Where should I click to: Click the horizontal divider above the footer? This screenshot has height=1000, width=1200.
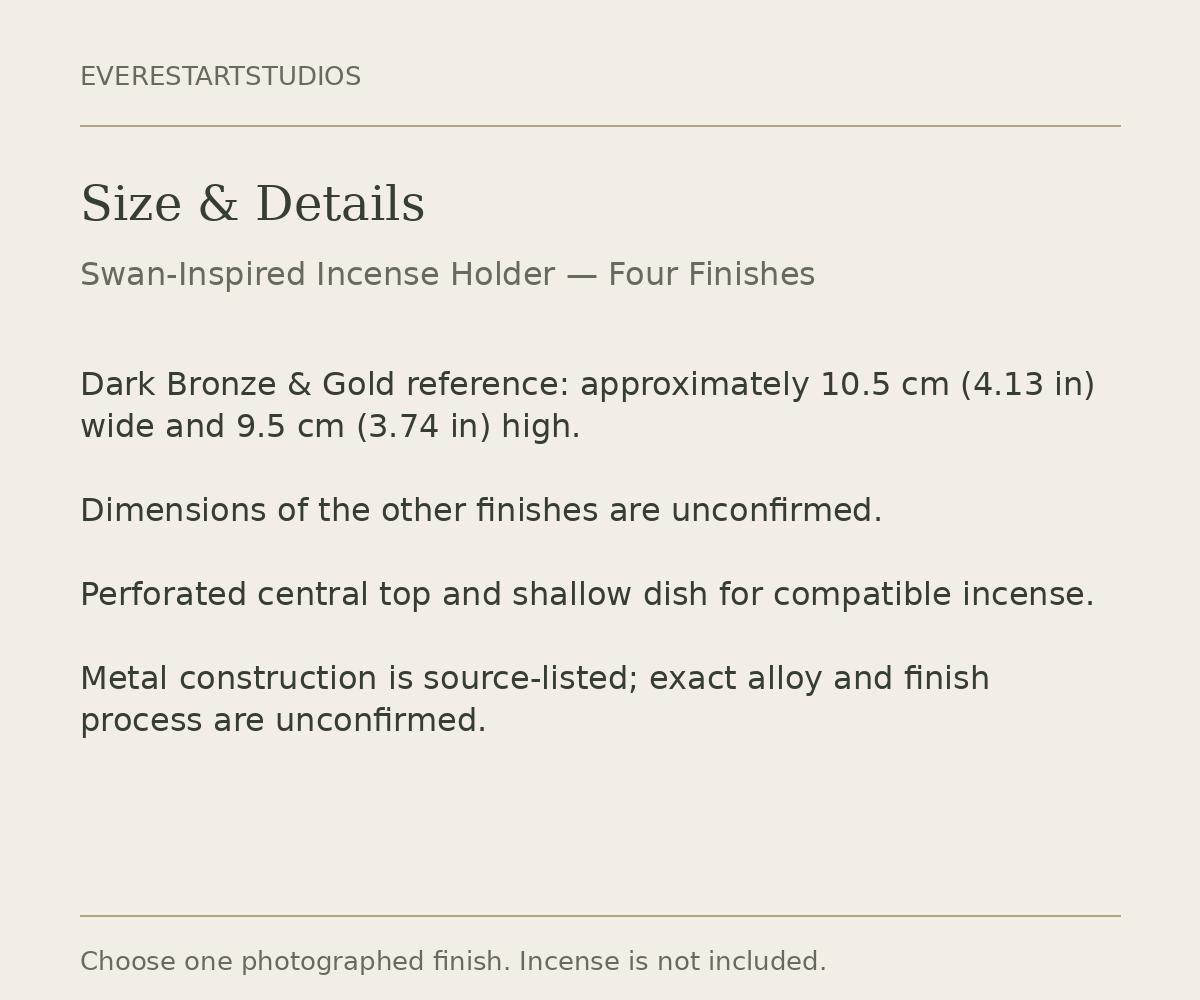[x=600, y=916]
